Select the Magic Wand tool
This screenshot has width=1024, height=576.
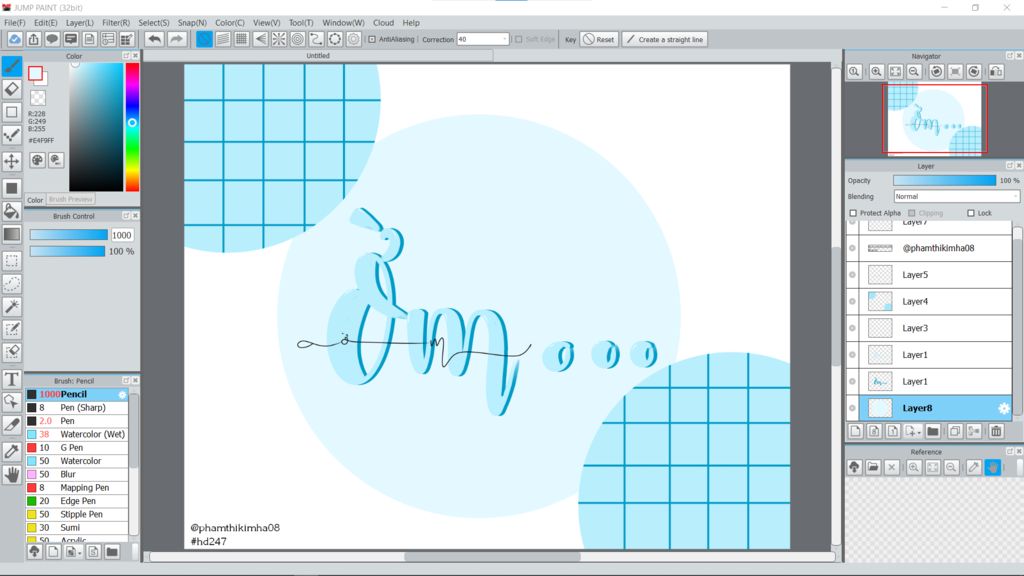(12, 306)
